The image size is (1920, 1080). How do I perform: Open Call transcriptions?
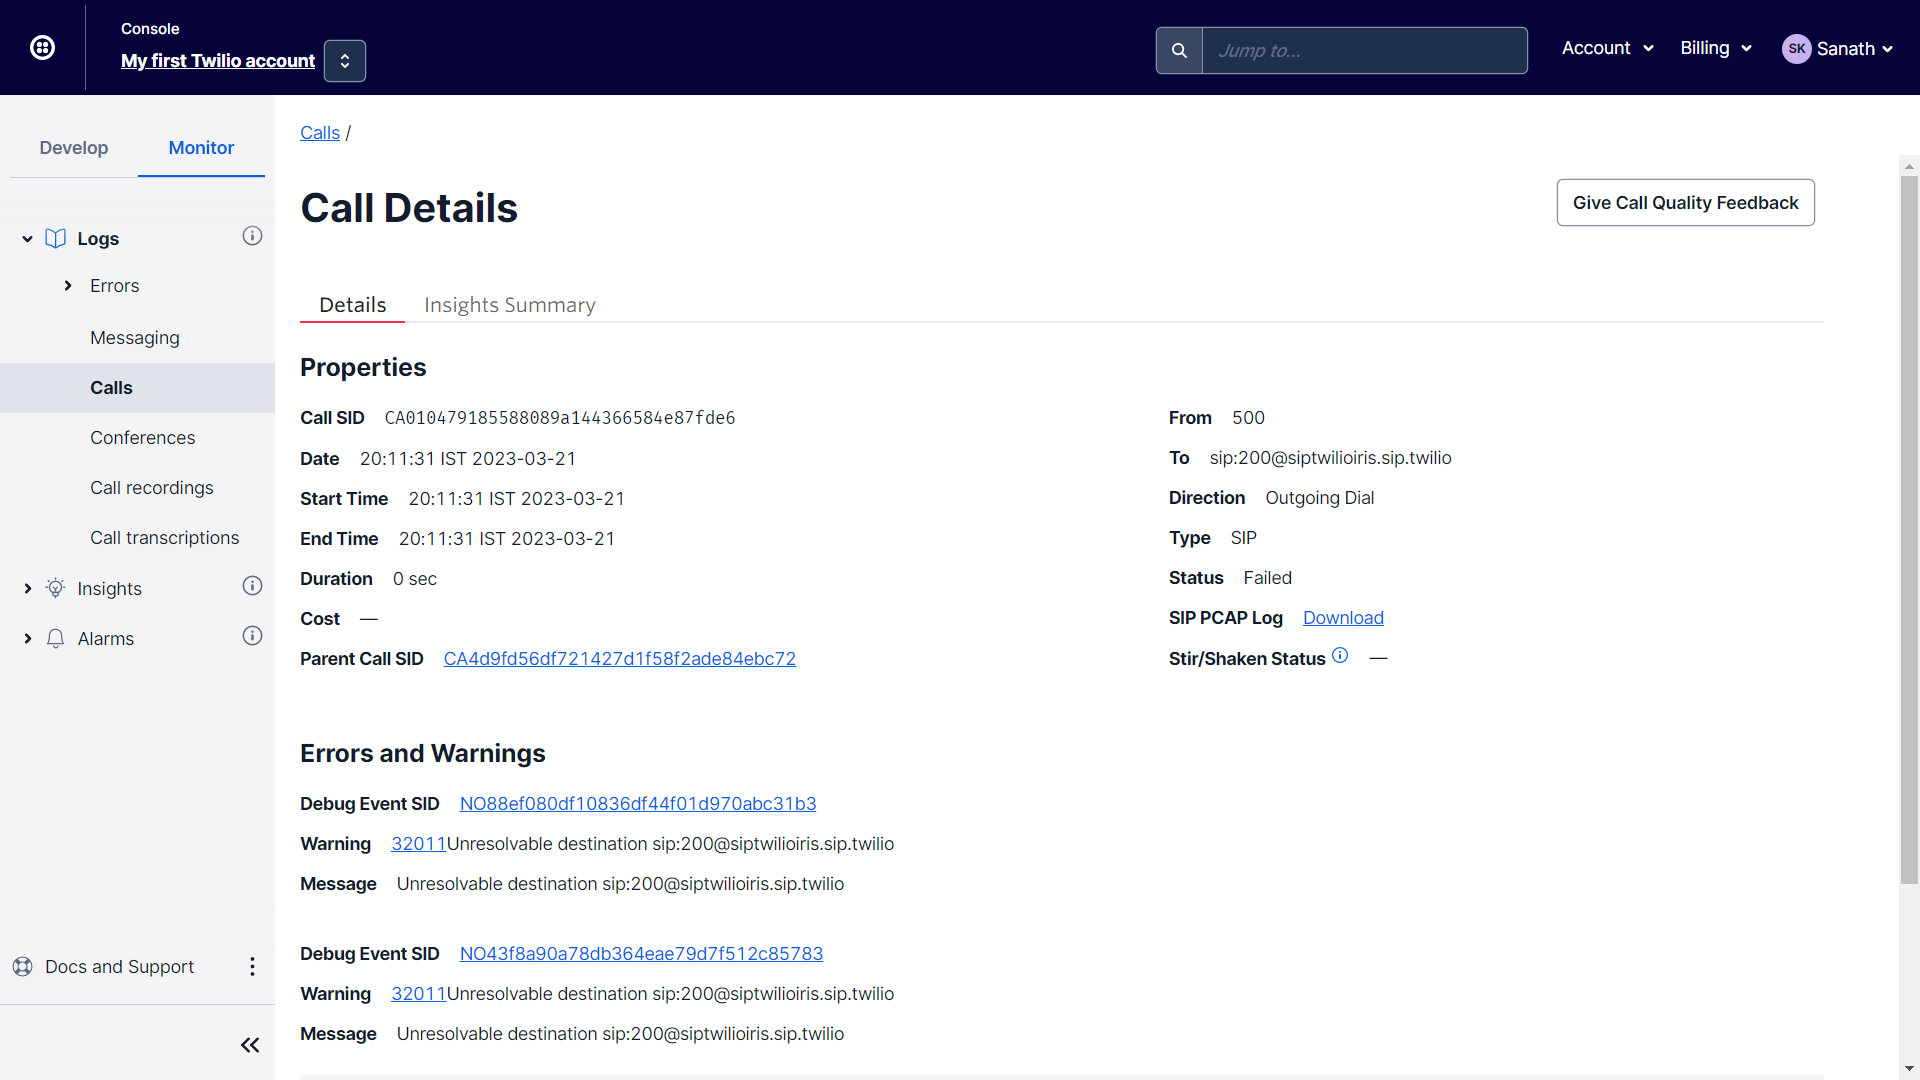coord(165,538)
